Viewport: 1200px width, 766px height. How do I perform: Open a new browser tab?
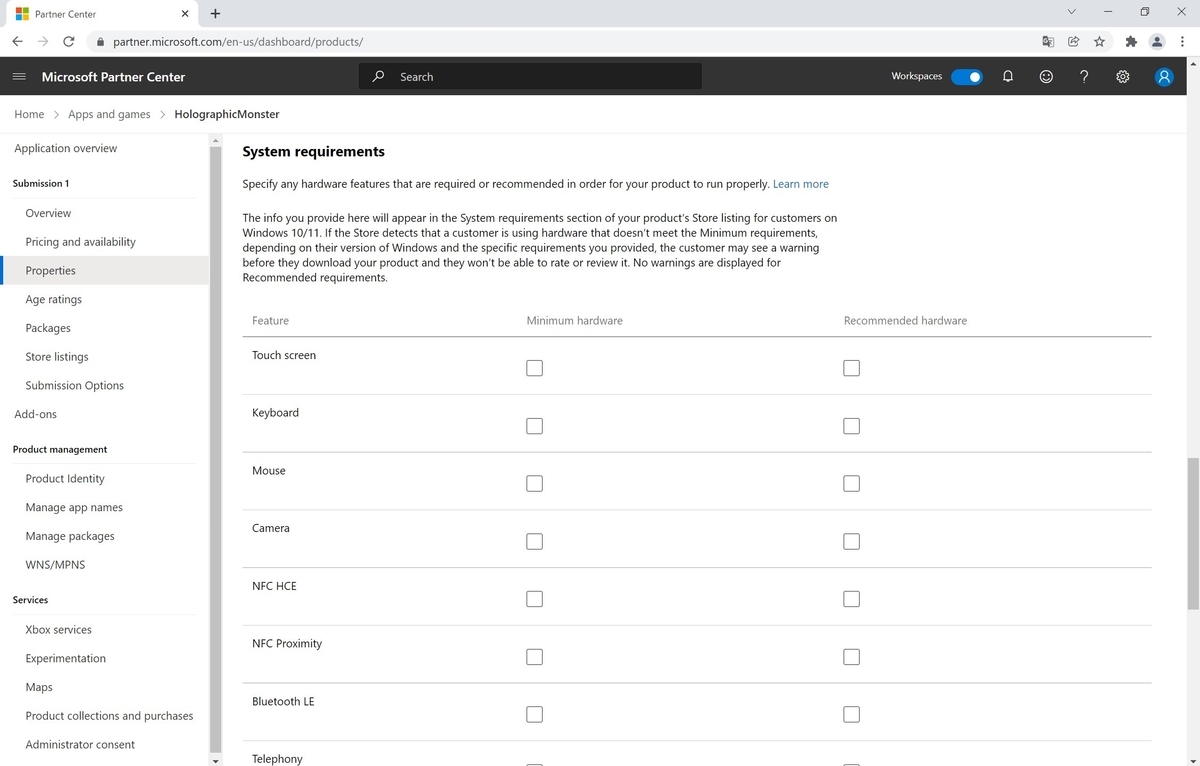[216, 14]
